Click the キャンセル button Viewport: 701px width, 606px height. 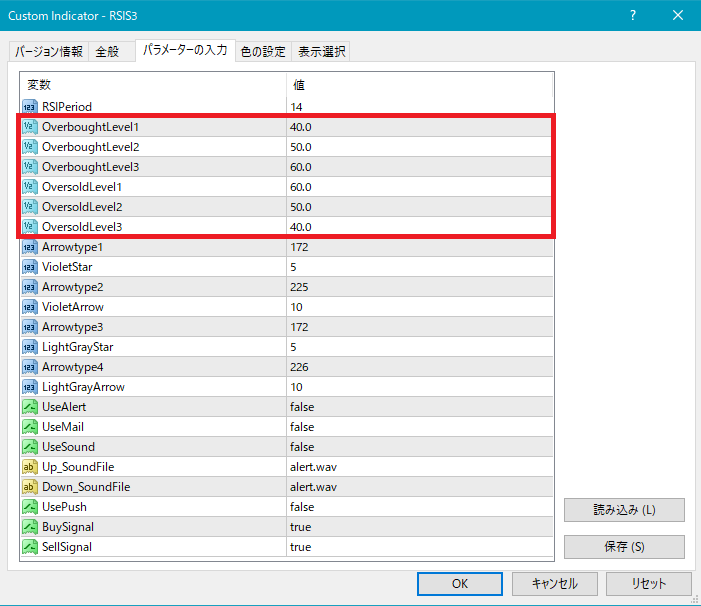pos(554,584)
